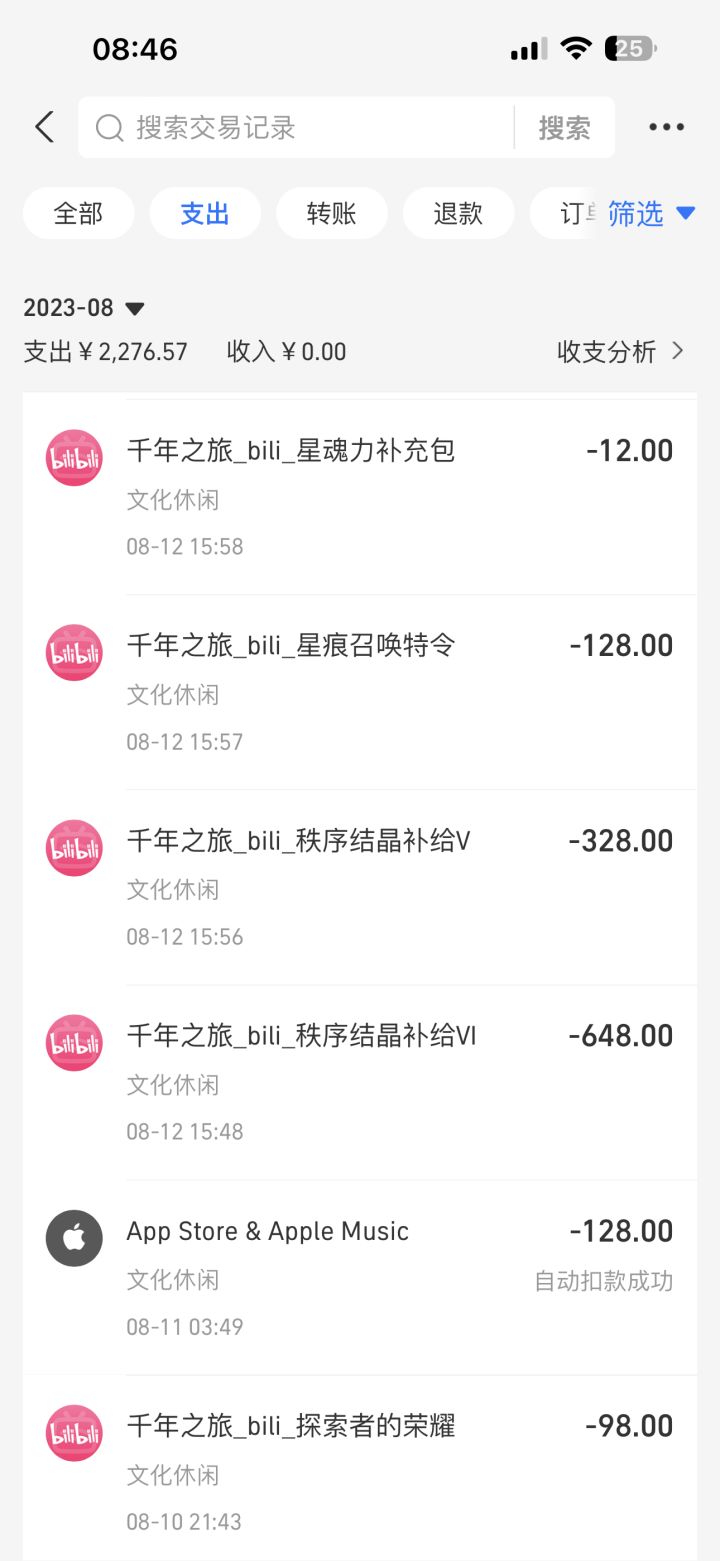Tap the Apple logo icon
Image resolution: width=720 pixels, height=1561 pixels.
click(x=74, y=1238)
